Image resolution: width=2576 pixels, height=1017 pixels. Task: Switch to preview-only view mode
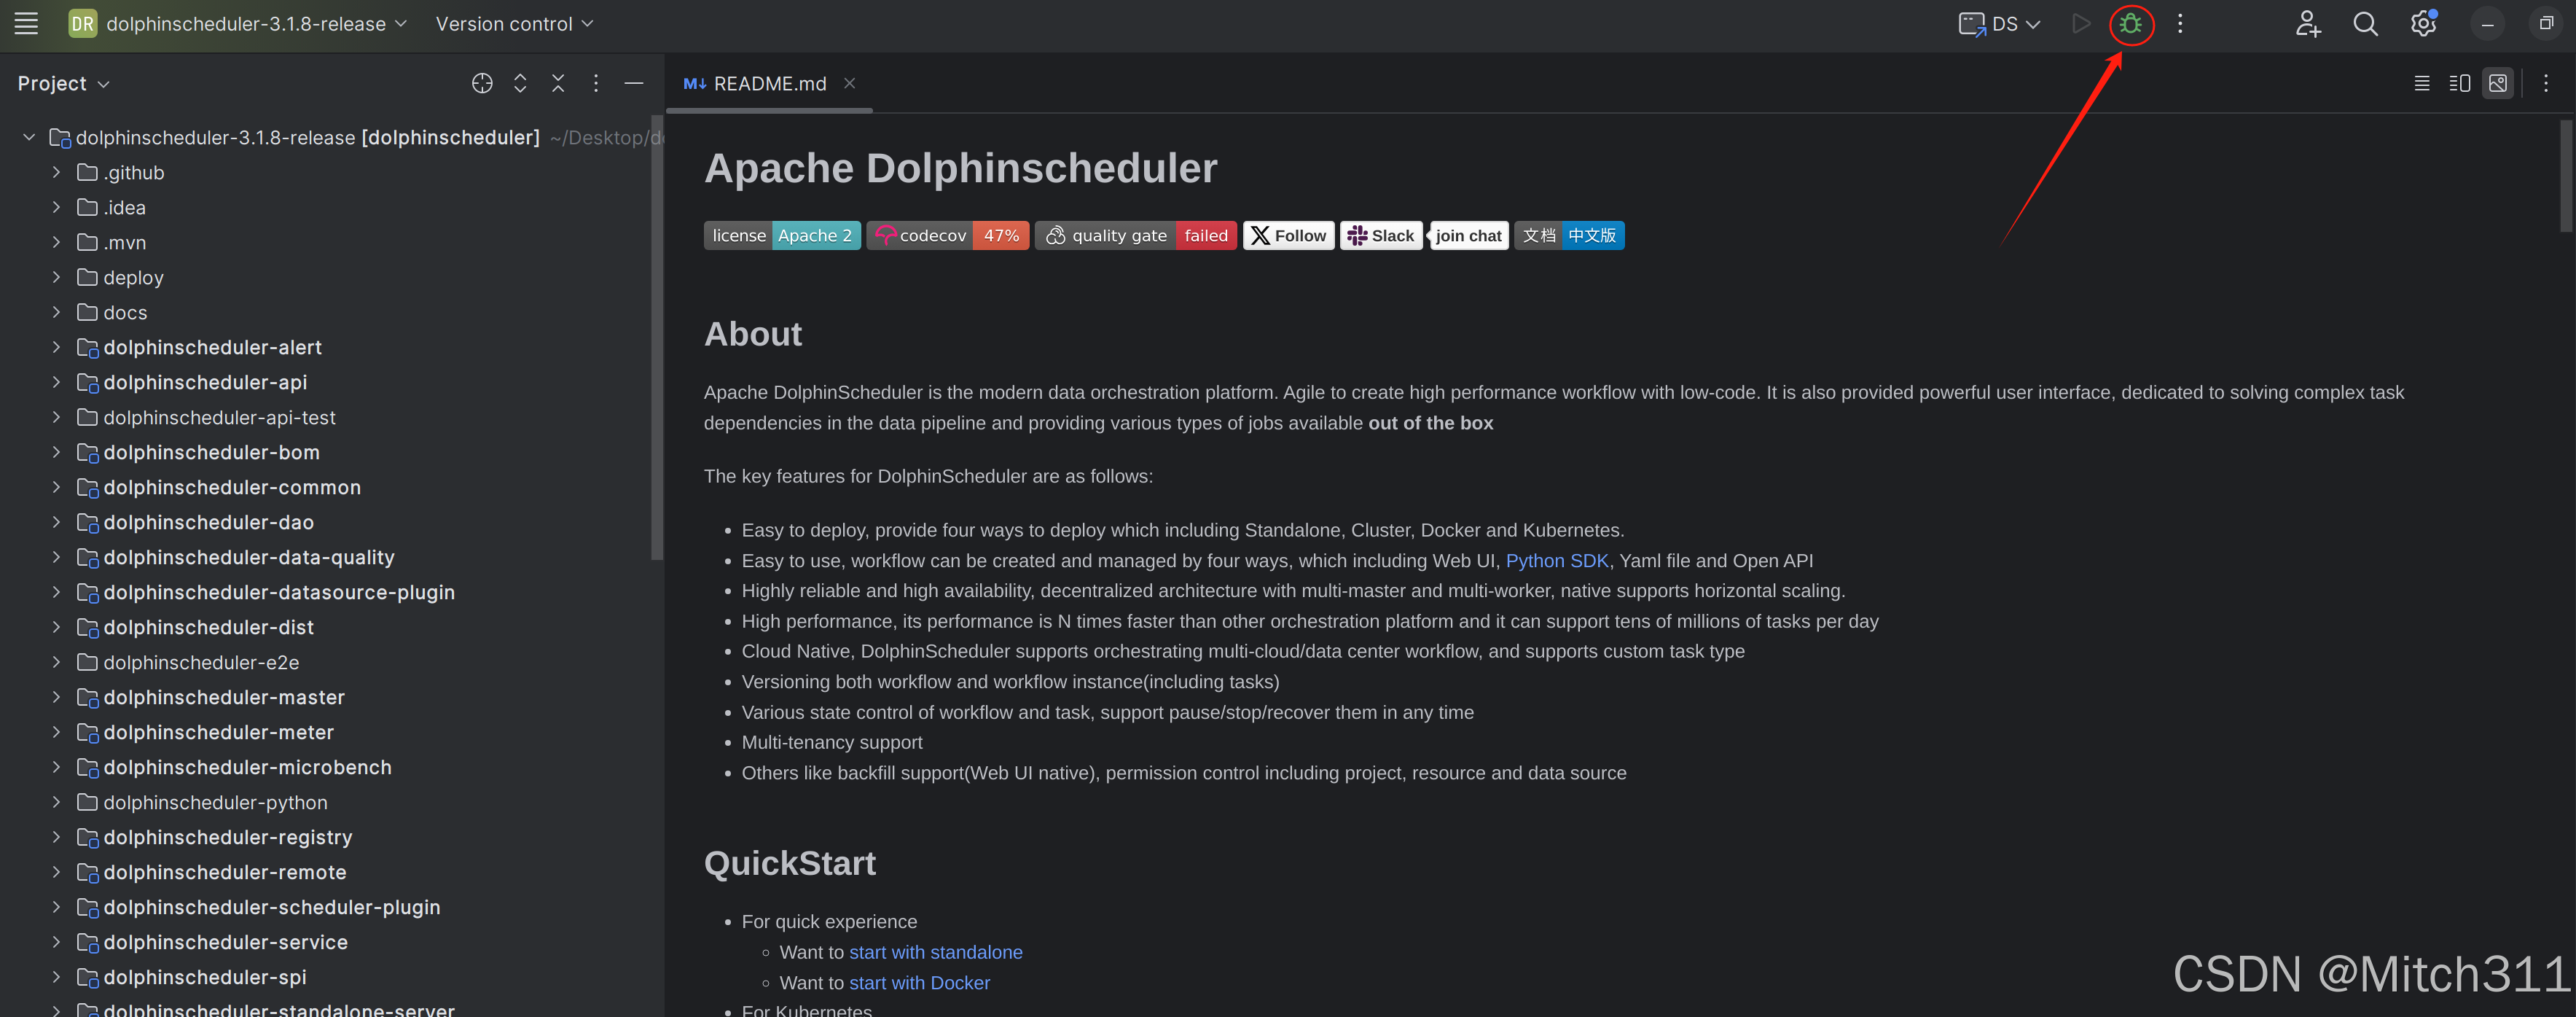(2497, 84)
